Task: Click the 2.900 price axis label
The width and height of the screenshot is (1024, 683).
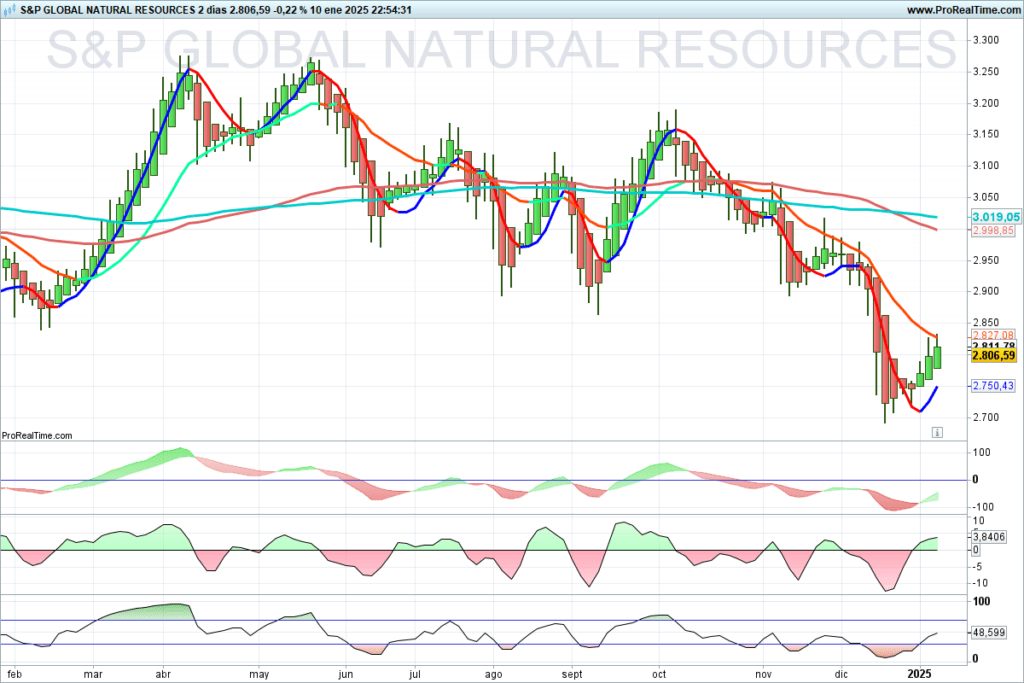Action: (x=985, y=291)
